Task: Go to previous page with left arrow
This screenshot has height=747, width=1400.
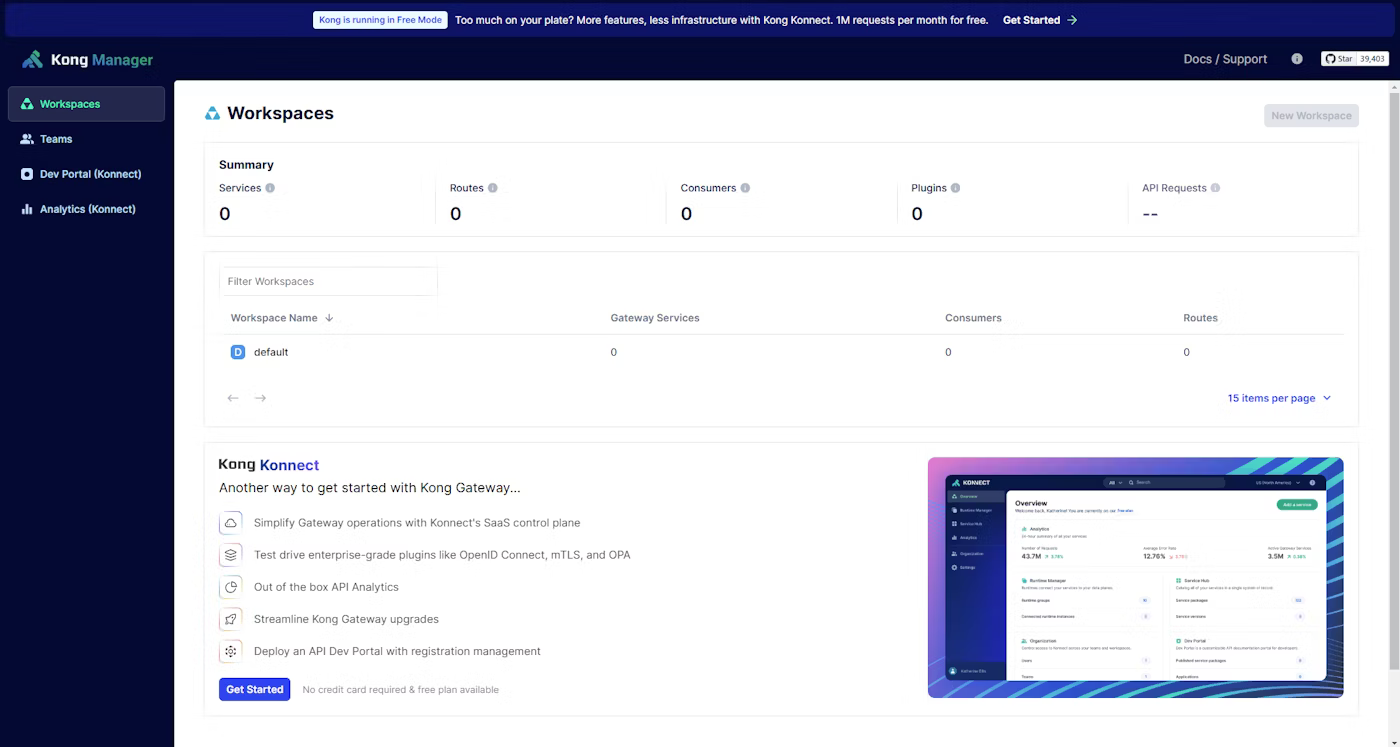Action: click(233, 398)
